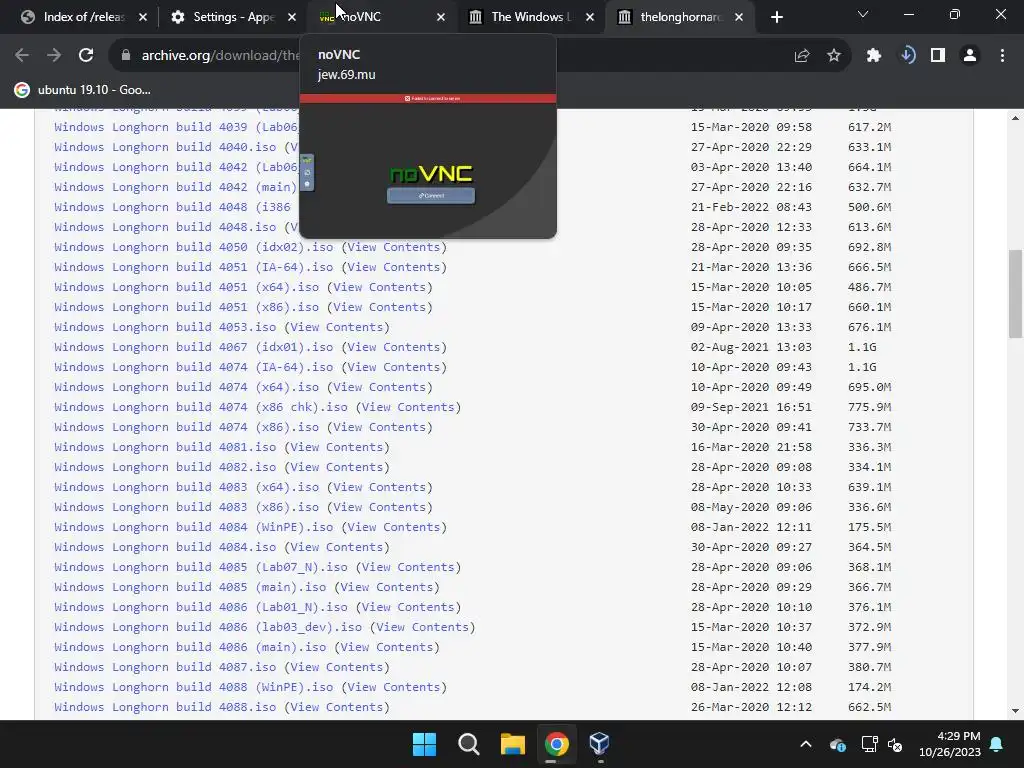Click the cloud info tray icon
1024x768 pixels.
point(838,744)
